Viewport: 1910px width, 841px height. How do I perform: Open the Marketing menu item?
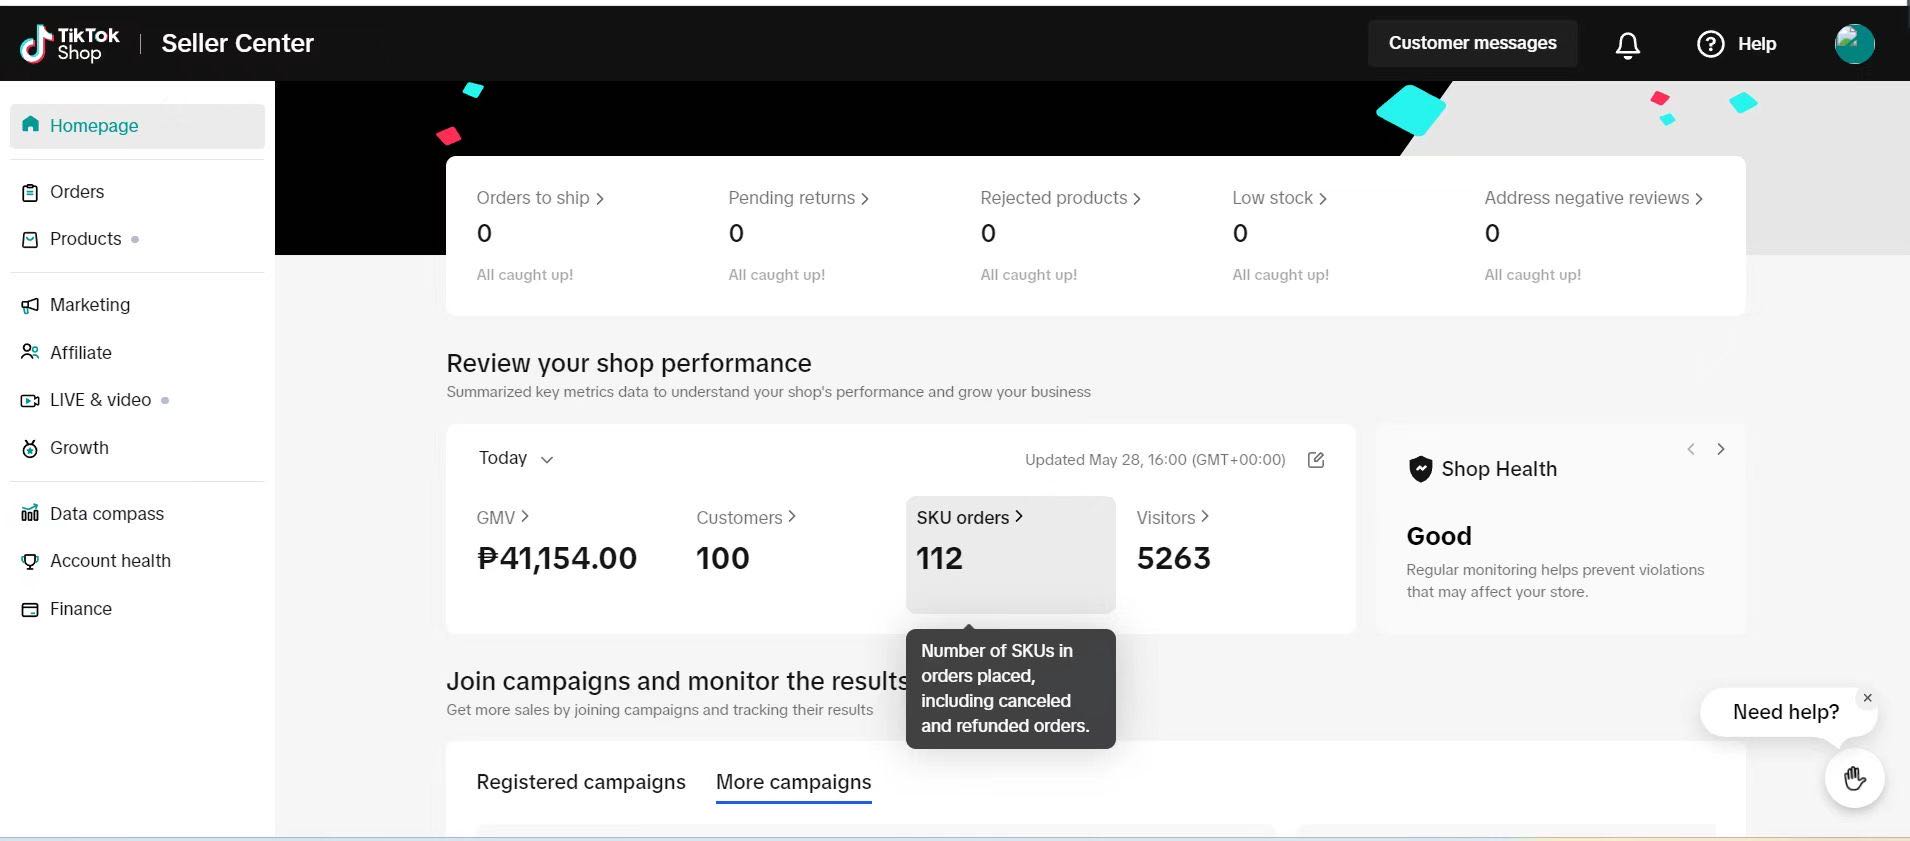click(137, 305)
